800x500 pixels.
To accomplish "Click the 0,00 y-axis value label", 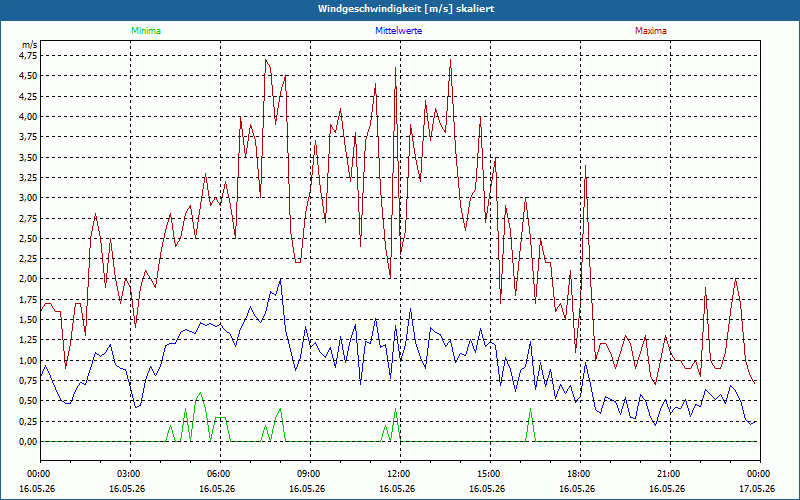I will coord(28,442).
